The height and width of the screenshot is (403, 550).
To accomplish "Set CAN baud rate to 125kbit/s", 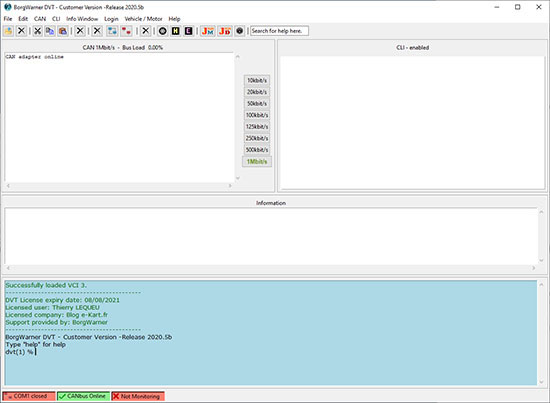I will [x=257, y=127].
